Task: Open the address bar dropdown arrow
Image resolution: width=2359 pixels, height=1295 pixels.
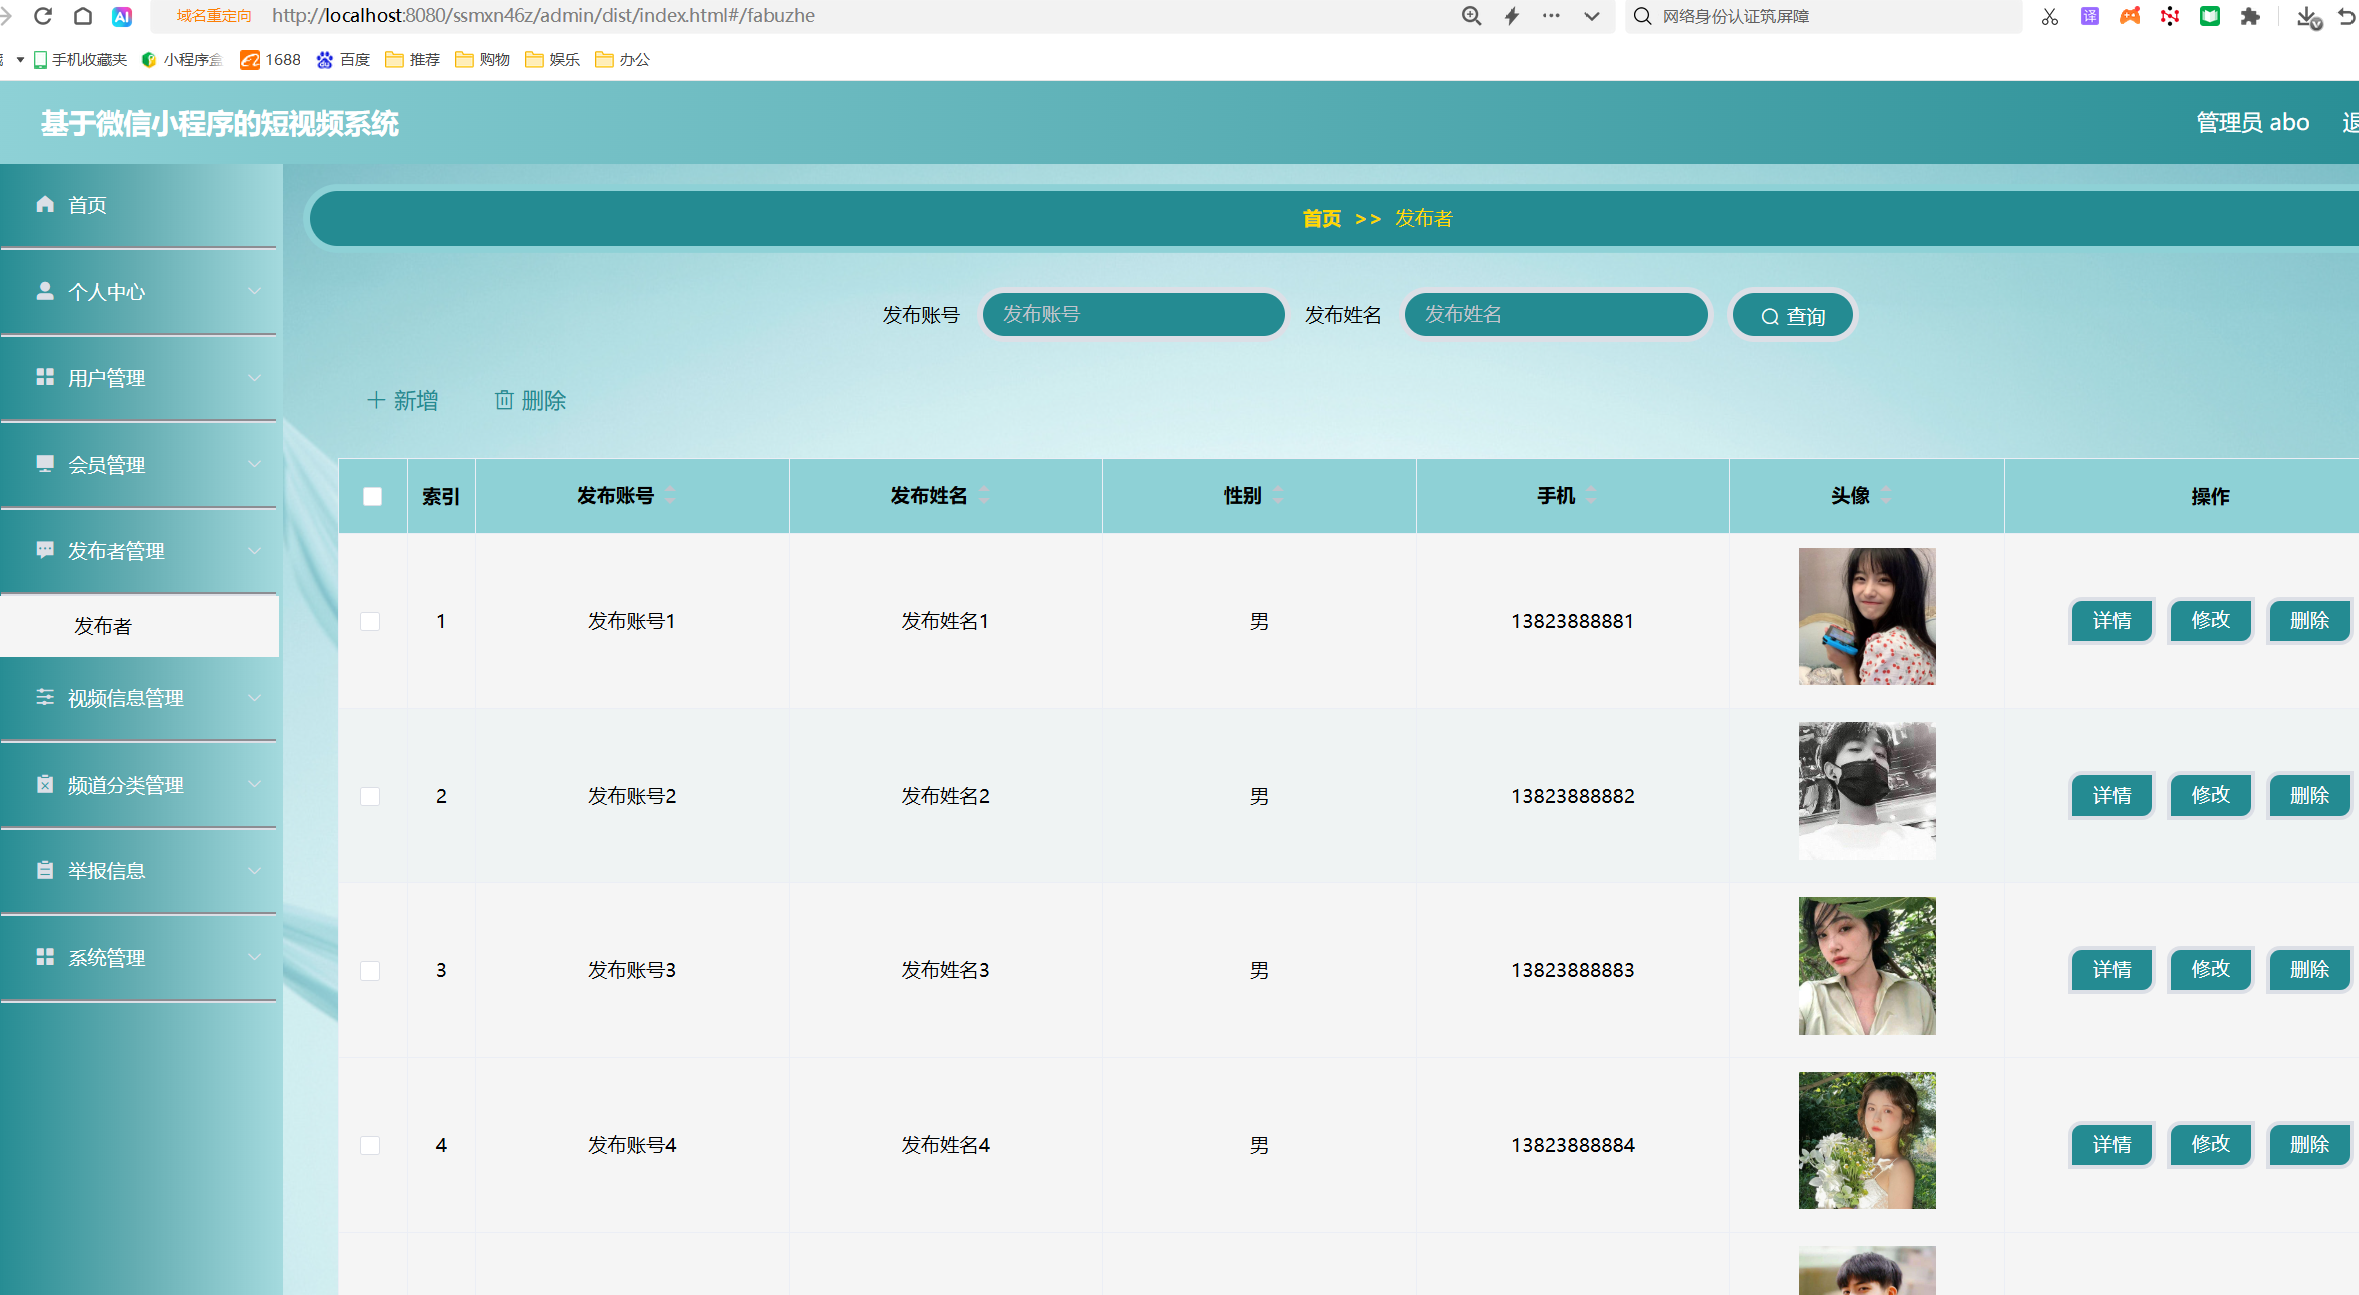Action: 1592,16
